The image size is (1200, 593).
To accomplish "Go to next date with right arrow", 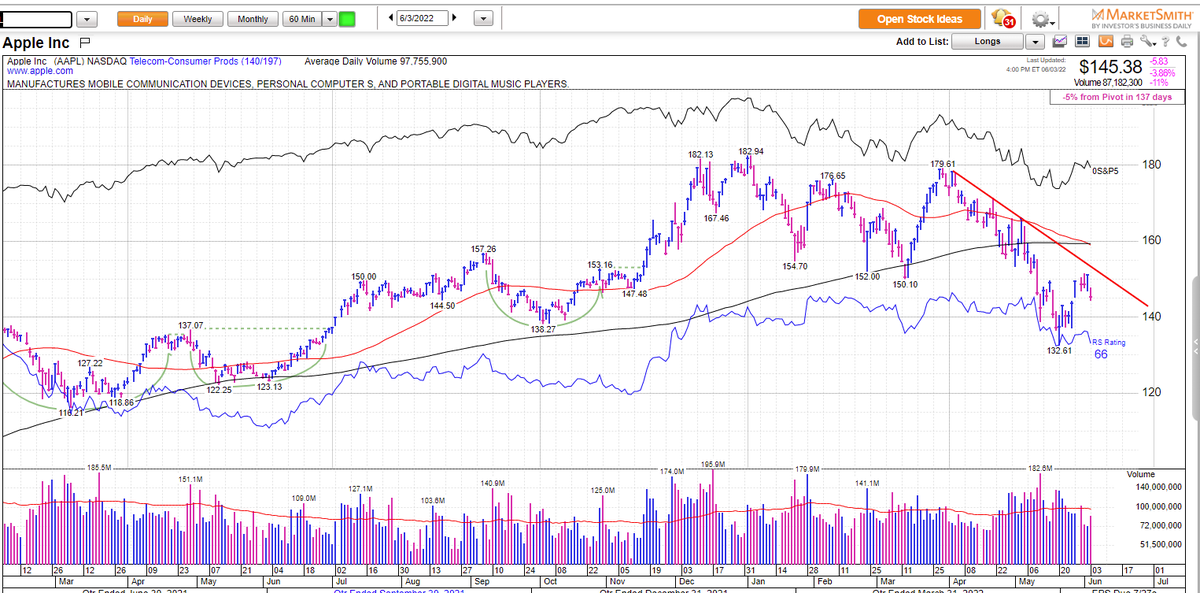I will (x=455, y=19).
